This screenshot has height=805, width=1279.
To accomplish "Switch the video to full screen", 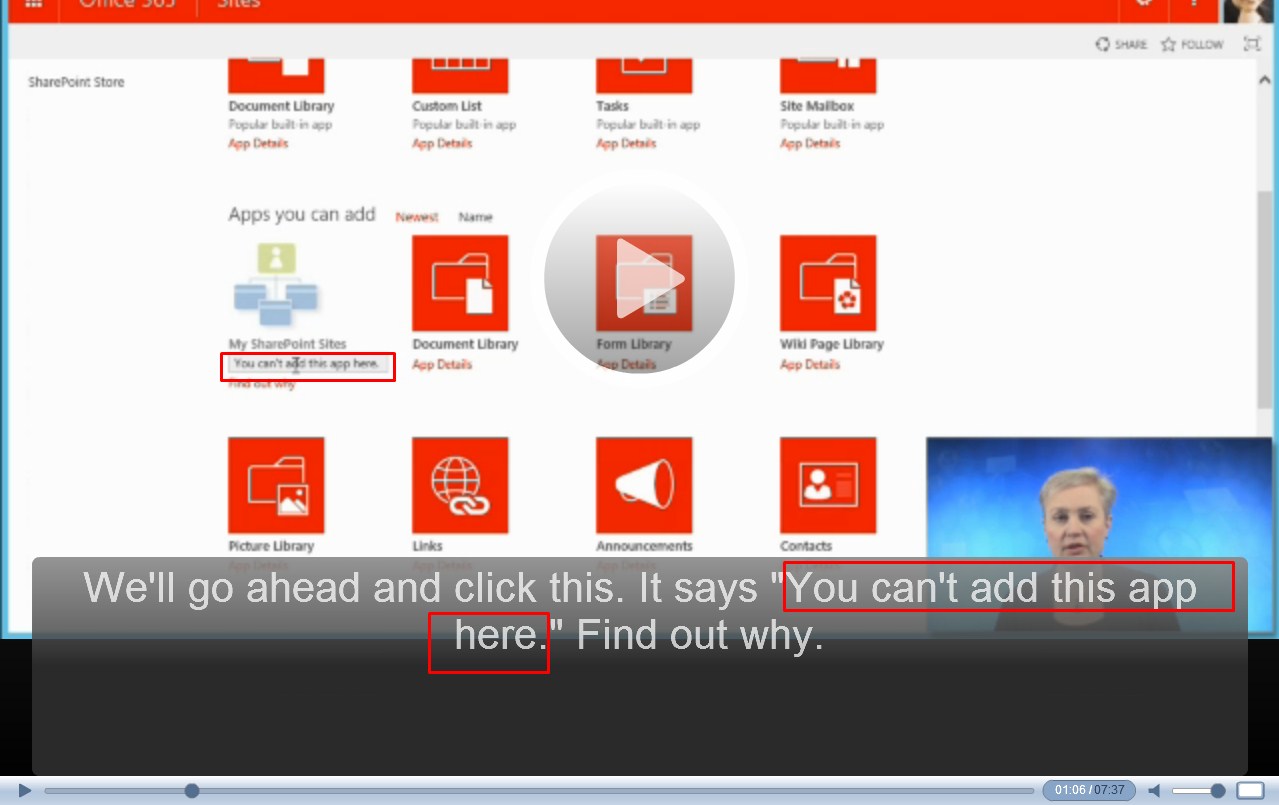I will coord(1250,791).
